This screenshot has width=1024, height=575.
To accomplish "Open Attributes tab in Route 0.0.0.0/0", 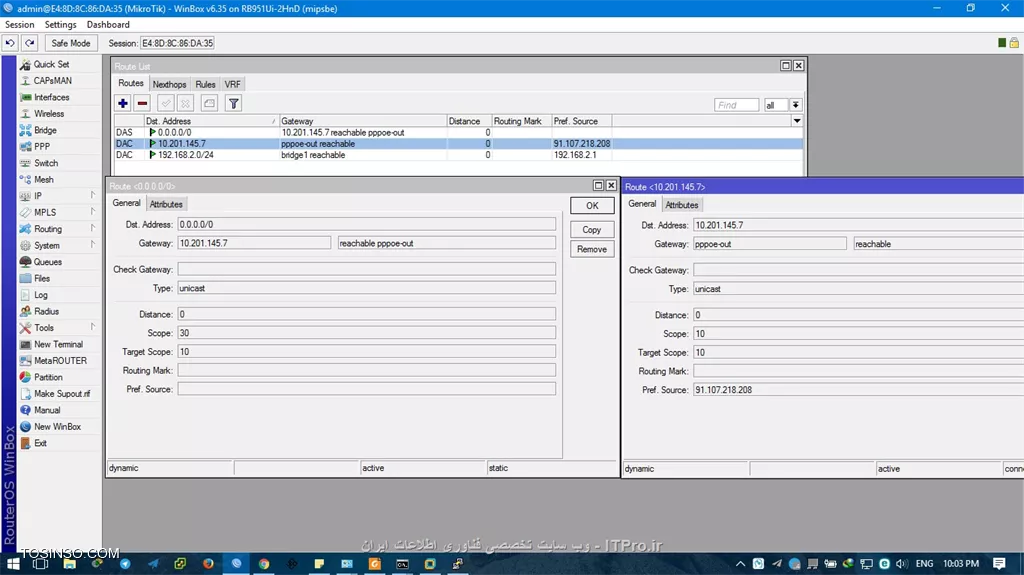I will coord(166,204).
